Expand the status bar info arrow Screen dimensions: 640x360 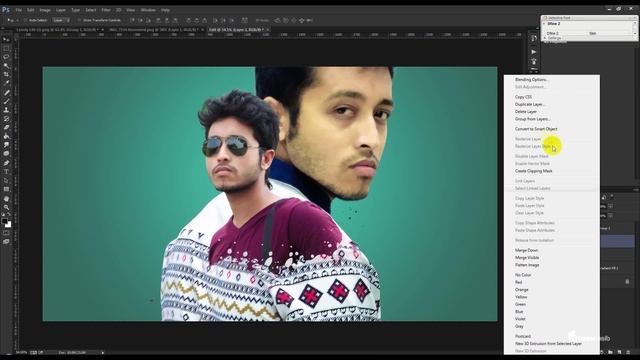click(102, 352)
